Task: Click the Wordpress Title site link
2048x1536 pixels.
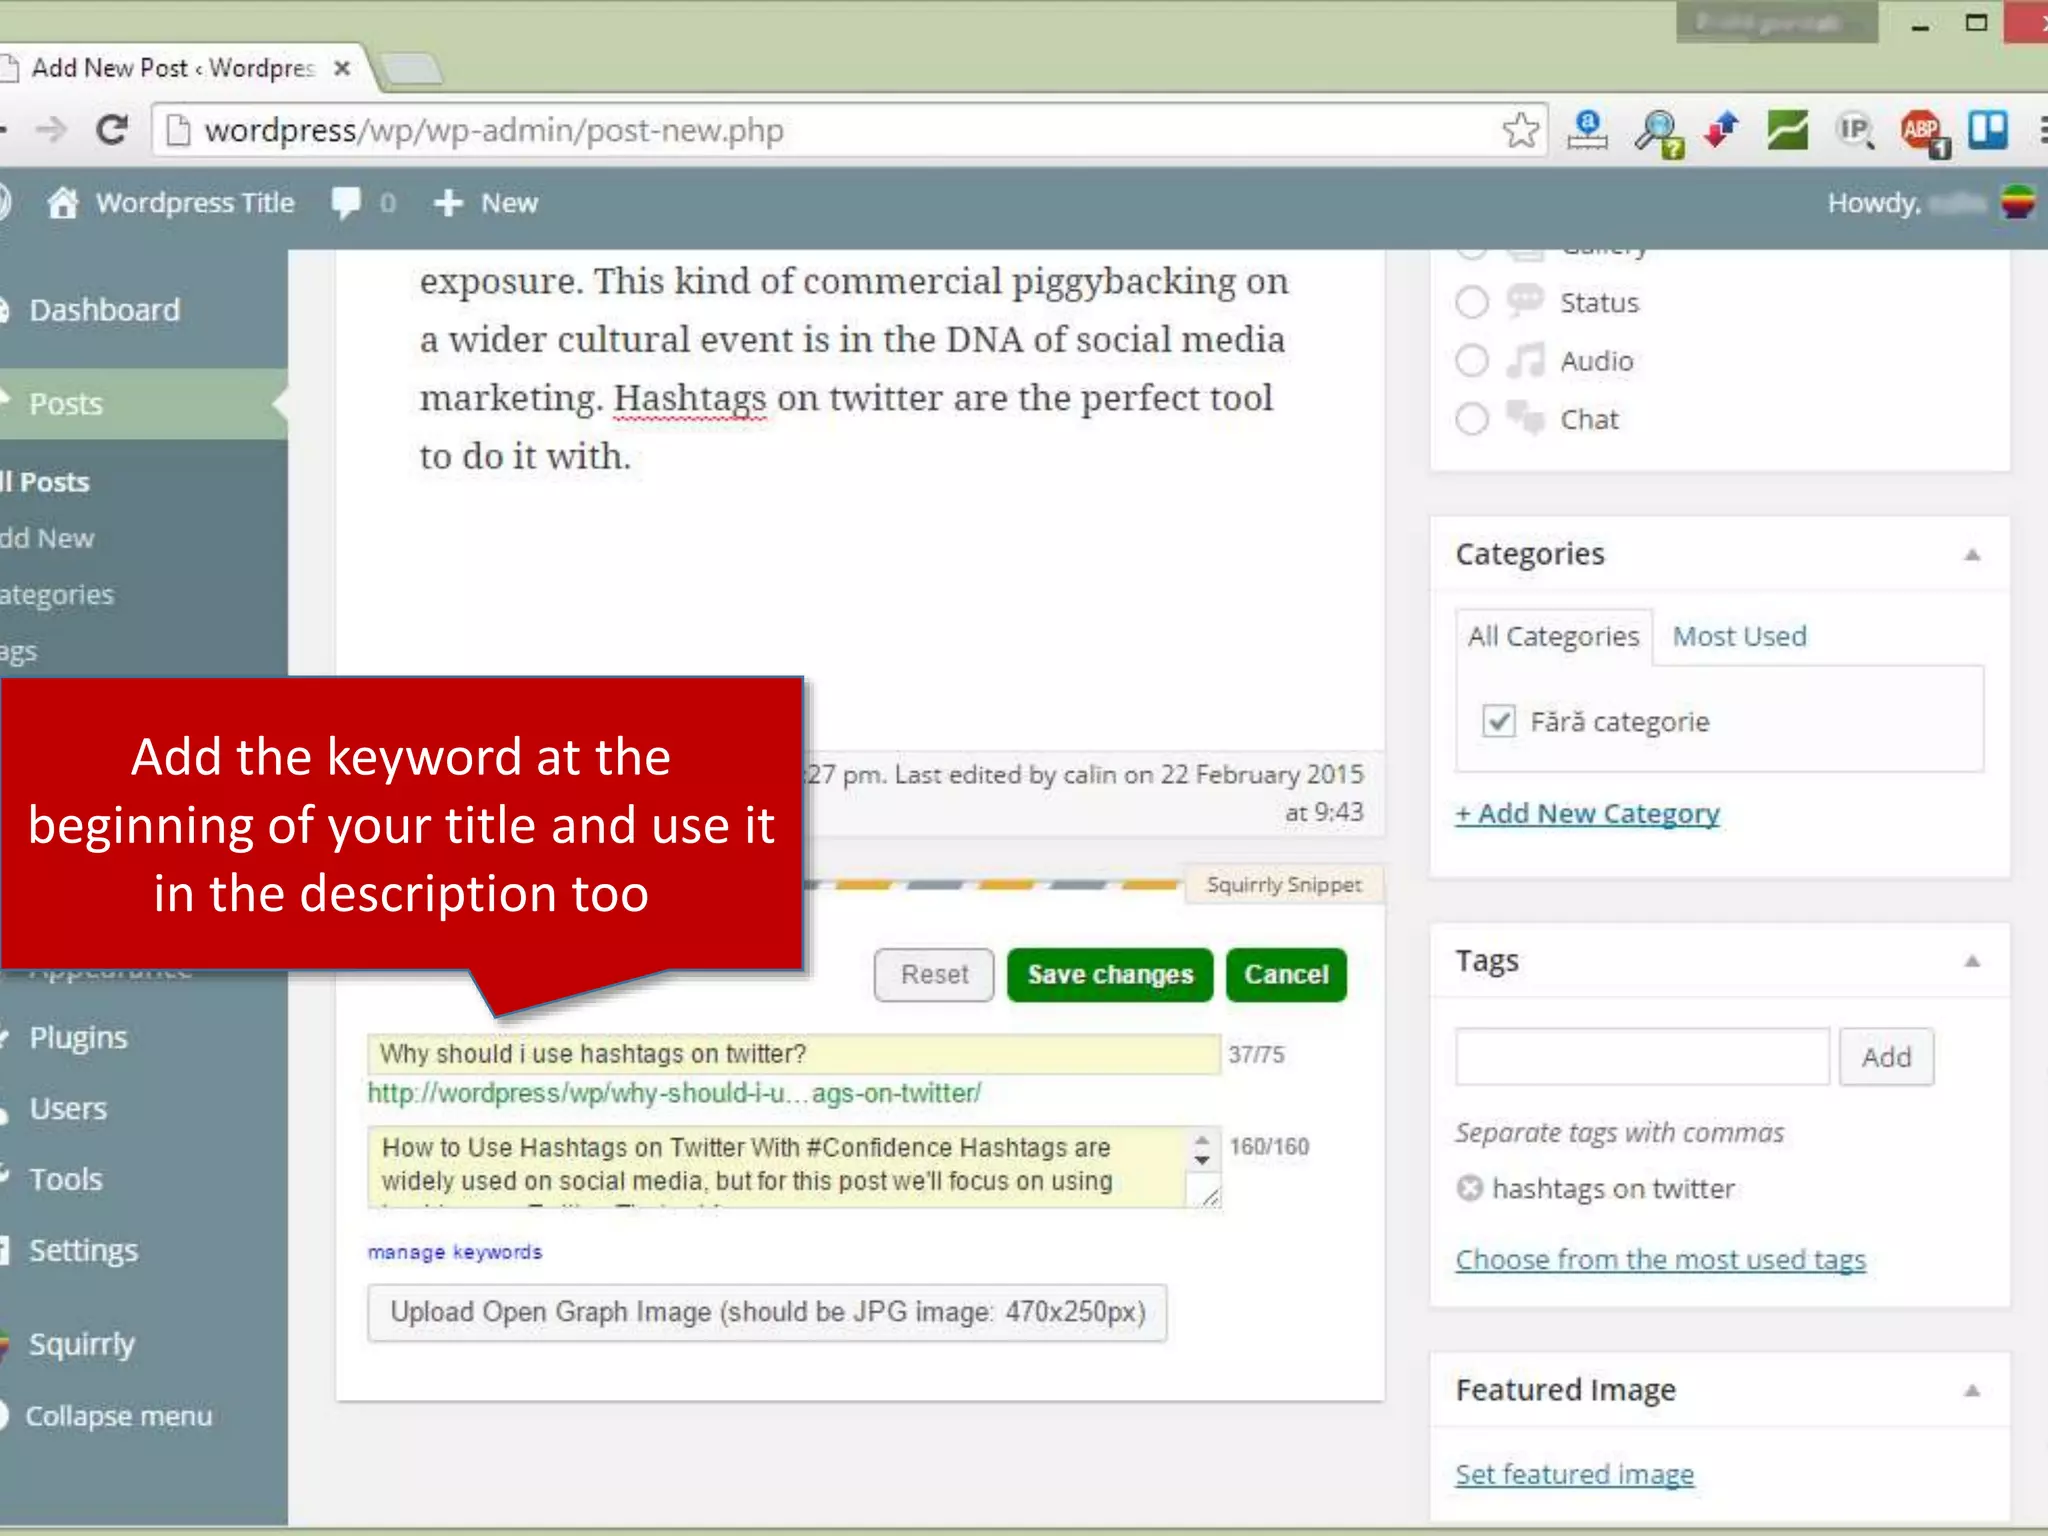Action: [195, 203]
